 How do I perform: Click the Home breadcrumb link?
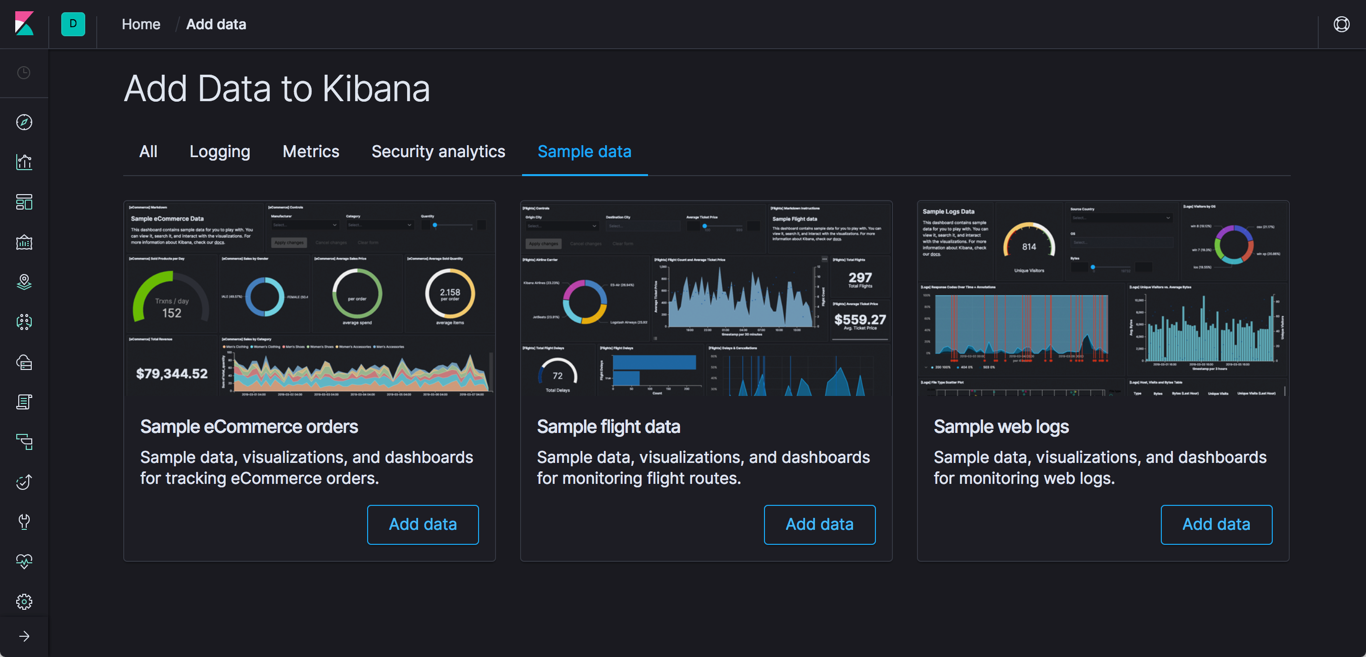click(140, 24)
